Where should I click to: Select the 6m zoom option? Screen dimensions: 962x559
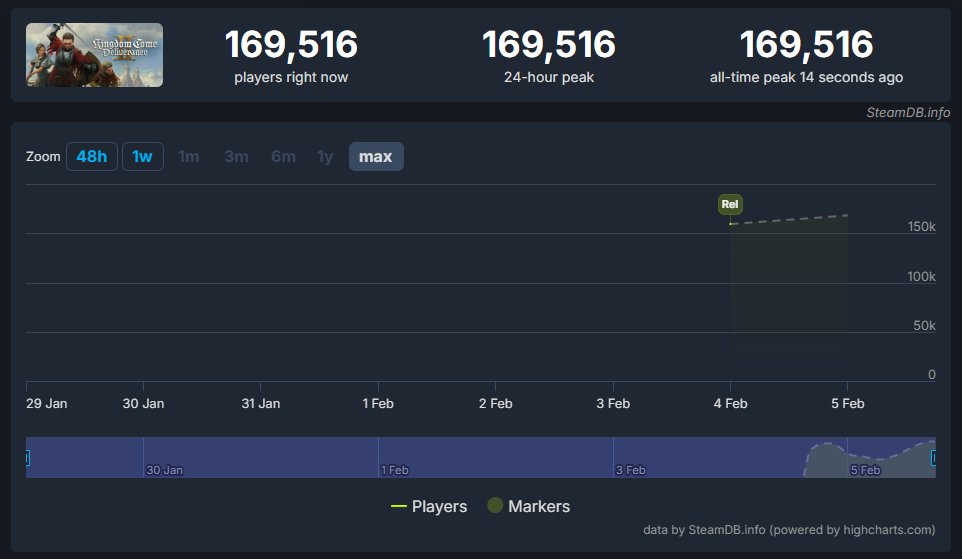coord(283,157)
